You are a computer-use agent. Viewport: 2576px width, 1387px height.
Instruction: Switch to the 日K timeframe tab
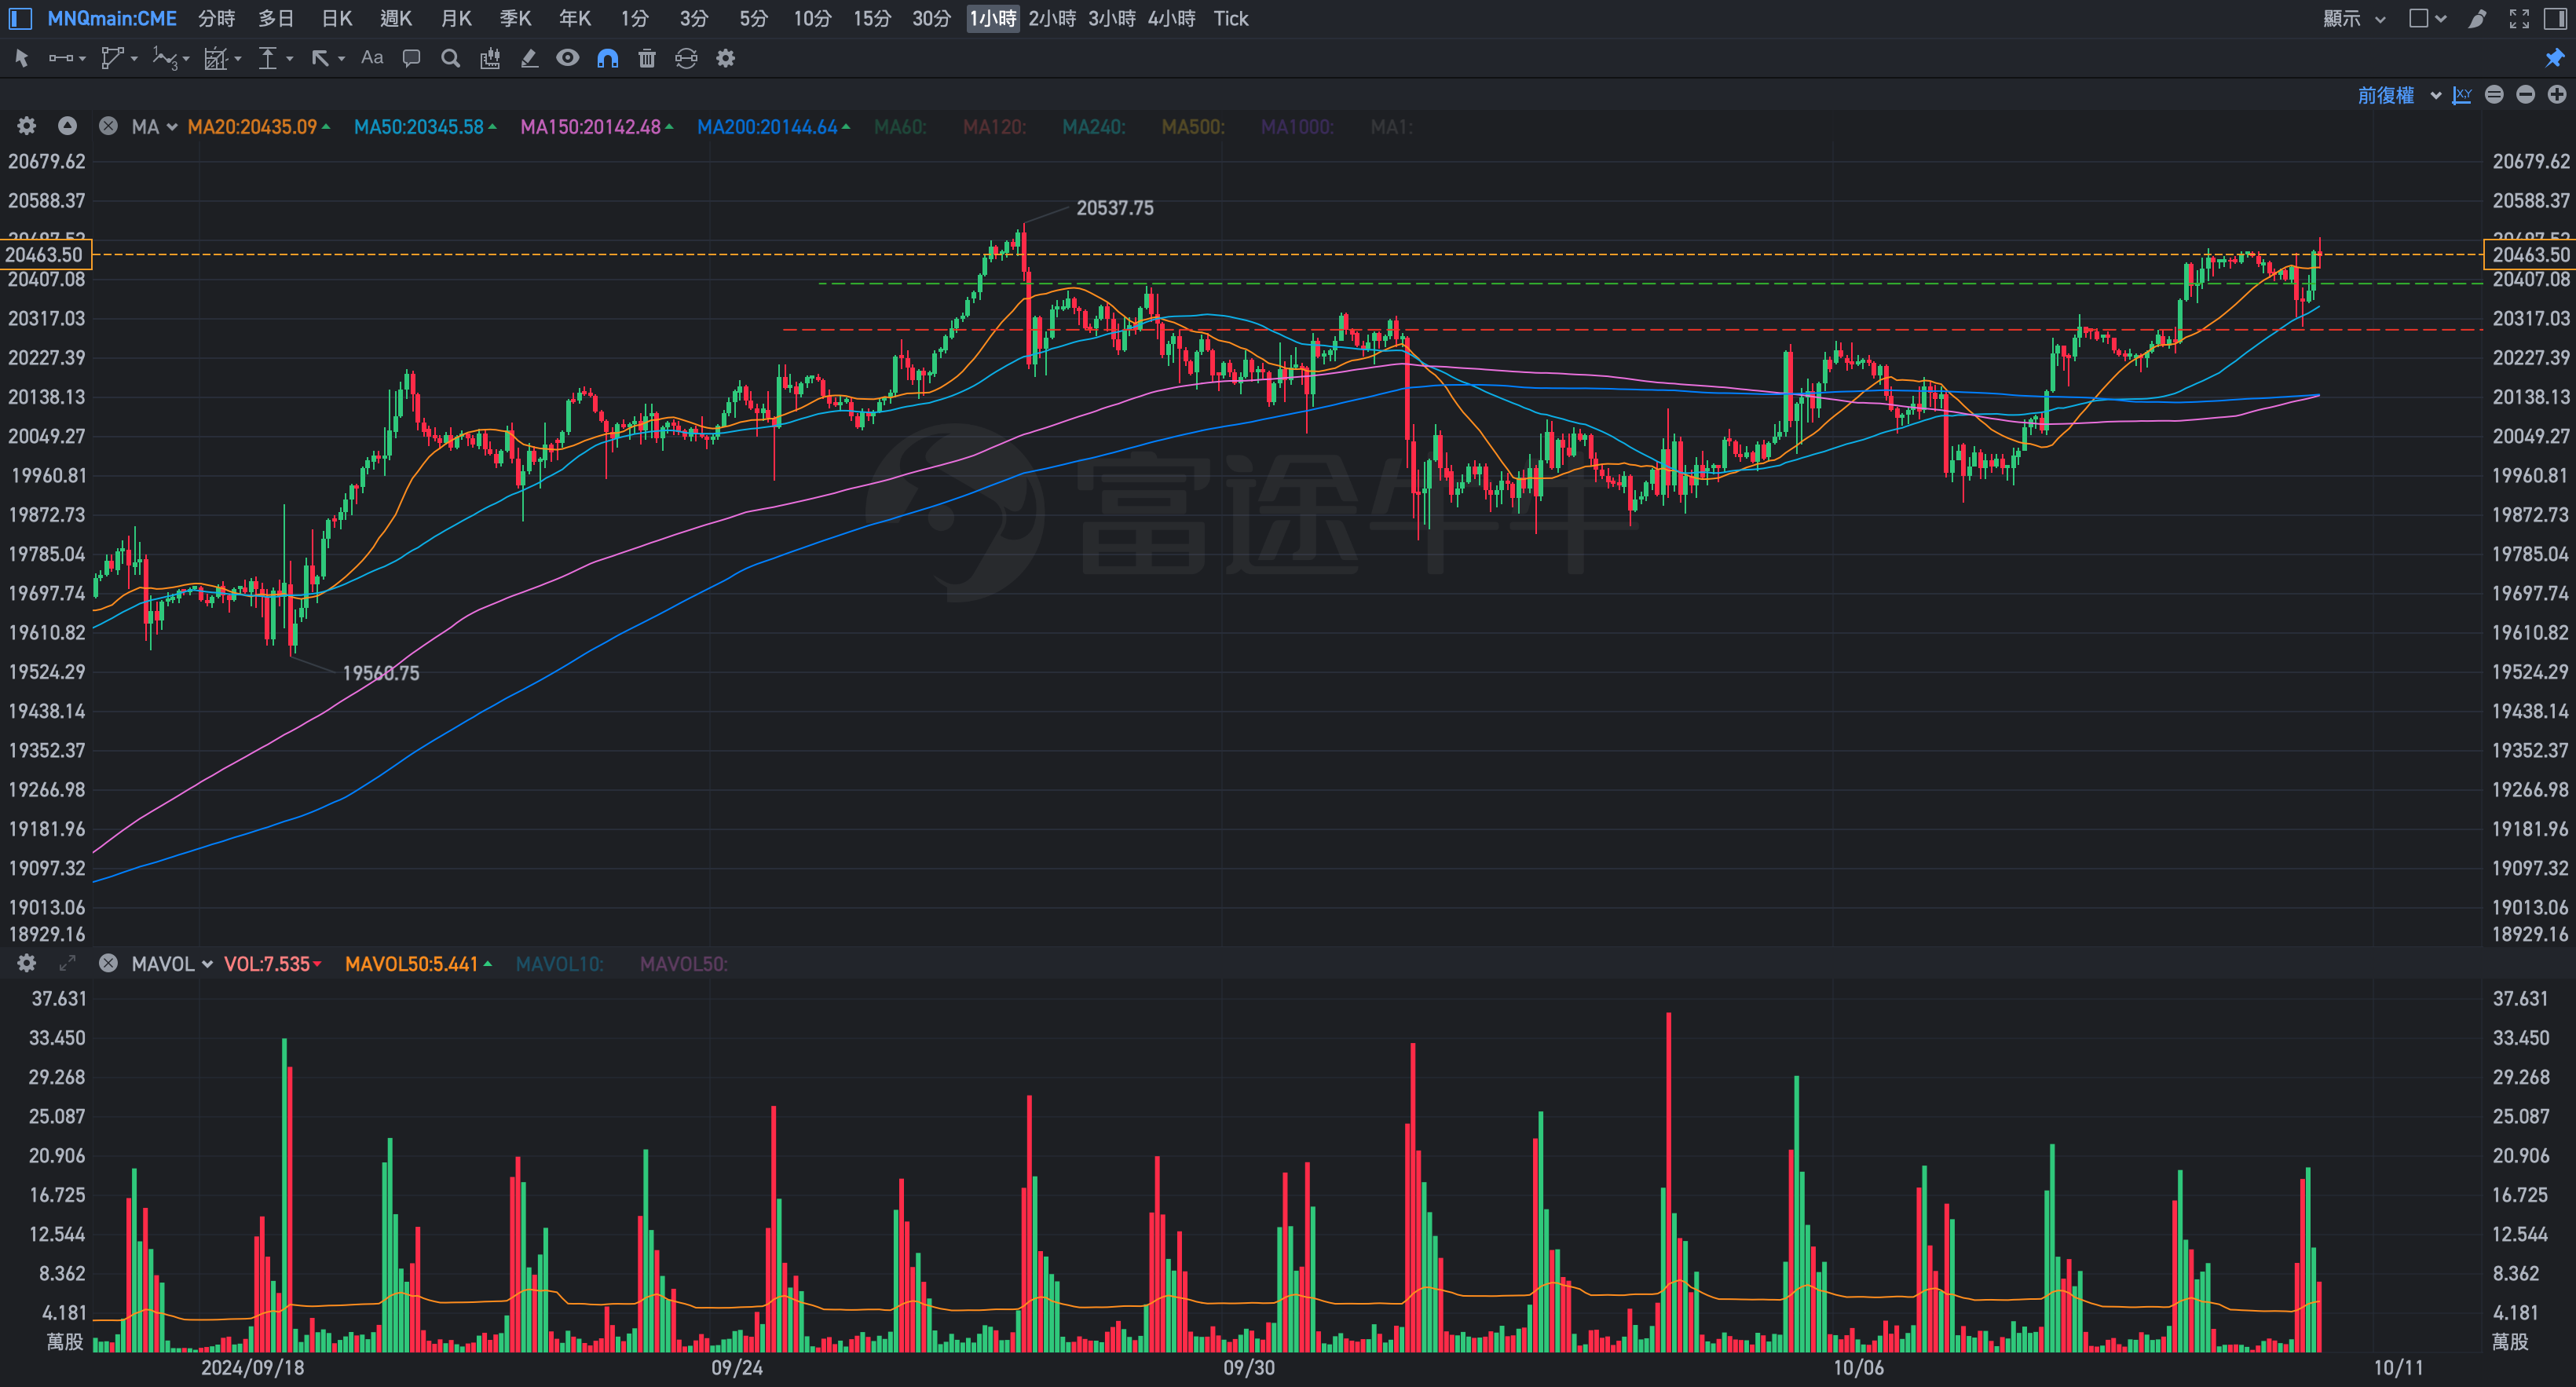point(337,19)
